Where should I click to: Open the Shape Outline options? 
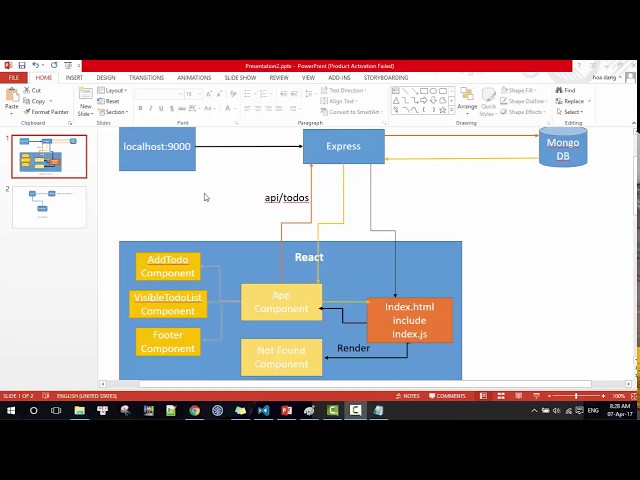(x=523, y=101)
